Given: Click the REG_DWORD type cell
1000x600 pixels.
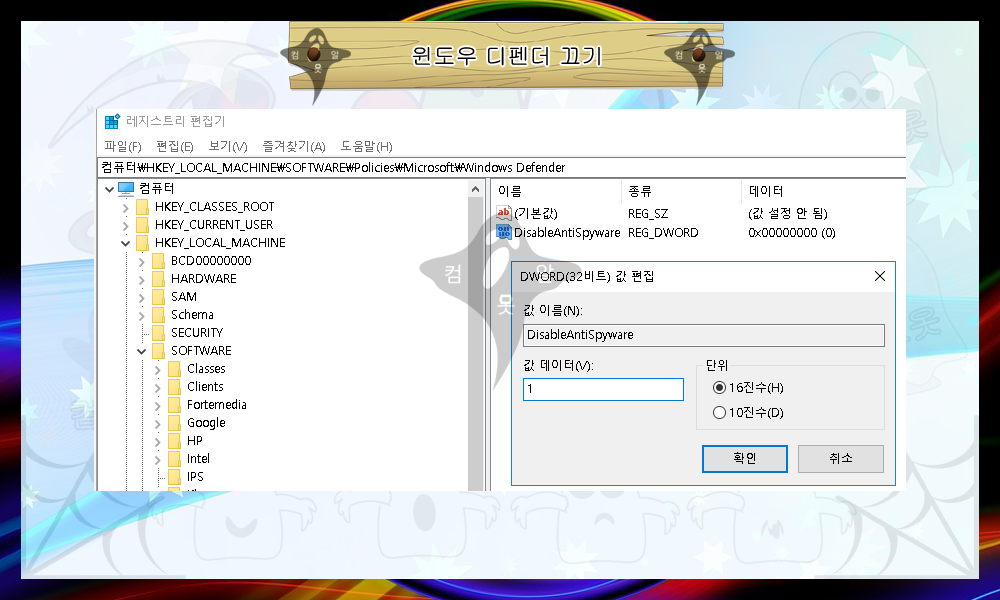Looking at the screenshot, I should 663,233.
